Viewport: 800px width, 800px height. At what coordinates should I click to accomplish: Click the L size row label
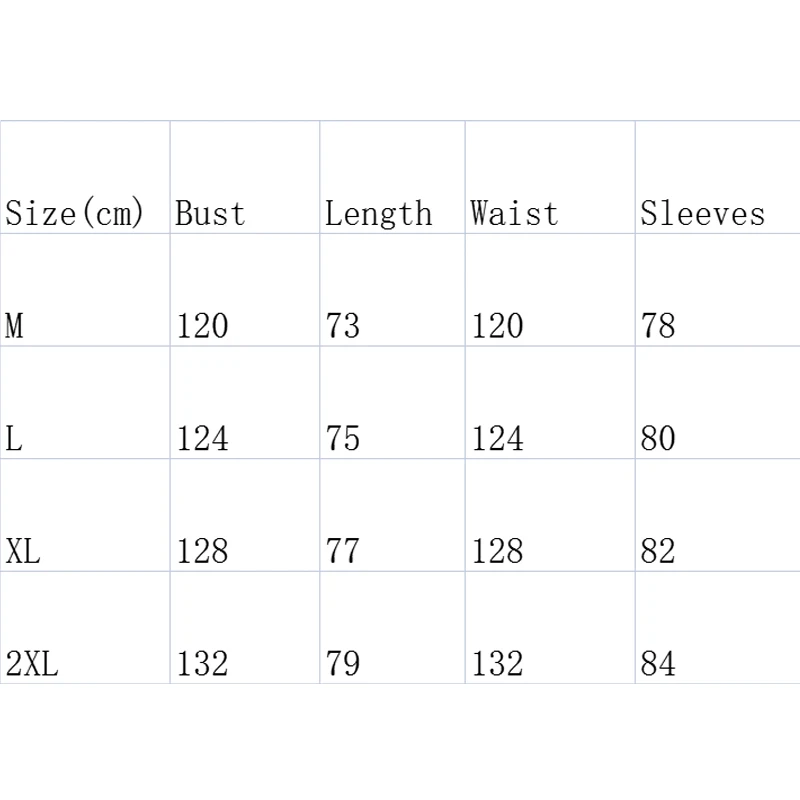pos(13,438)
